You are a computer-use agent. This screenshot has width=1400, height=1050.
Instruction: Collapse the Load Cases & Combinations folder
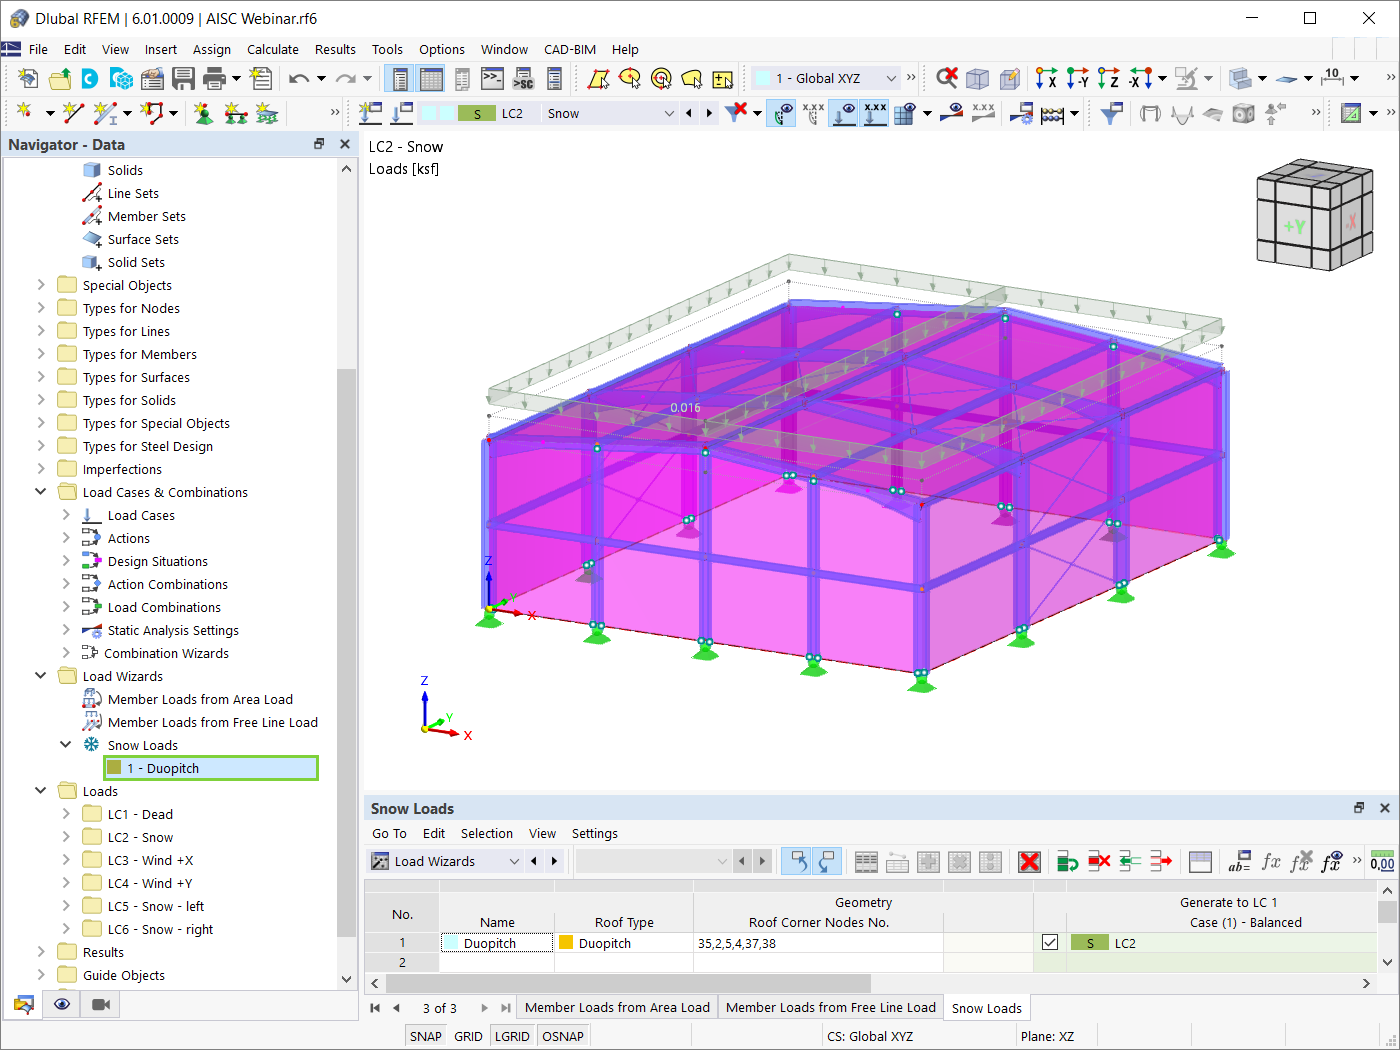[41, 492]
